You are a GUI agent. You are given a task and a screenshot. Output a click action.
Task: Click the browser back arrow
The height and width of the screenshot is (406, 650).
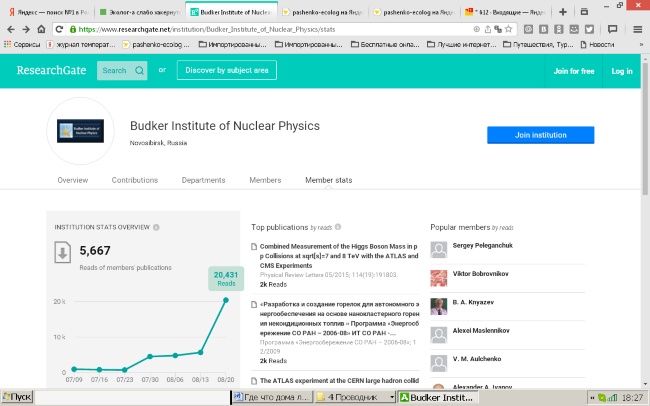point(10,29)
